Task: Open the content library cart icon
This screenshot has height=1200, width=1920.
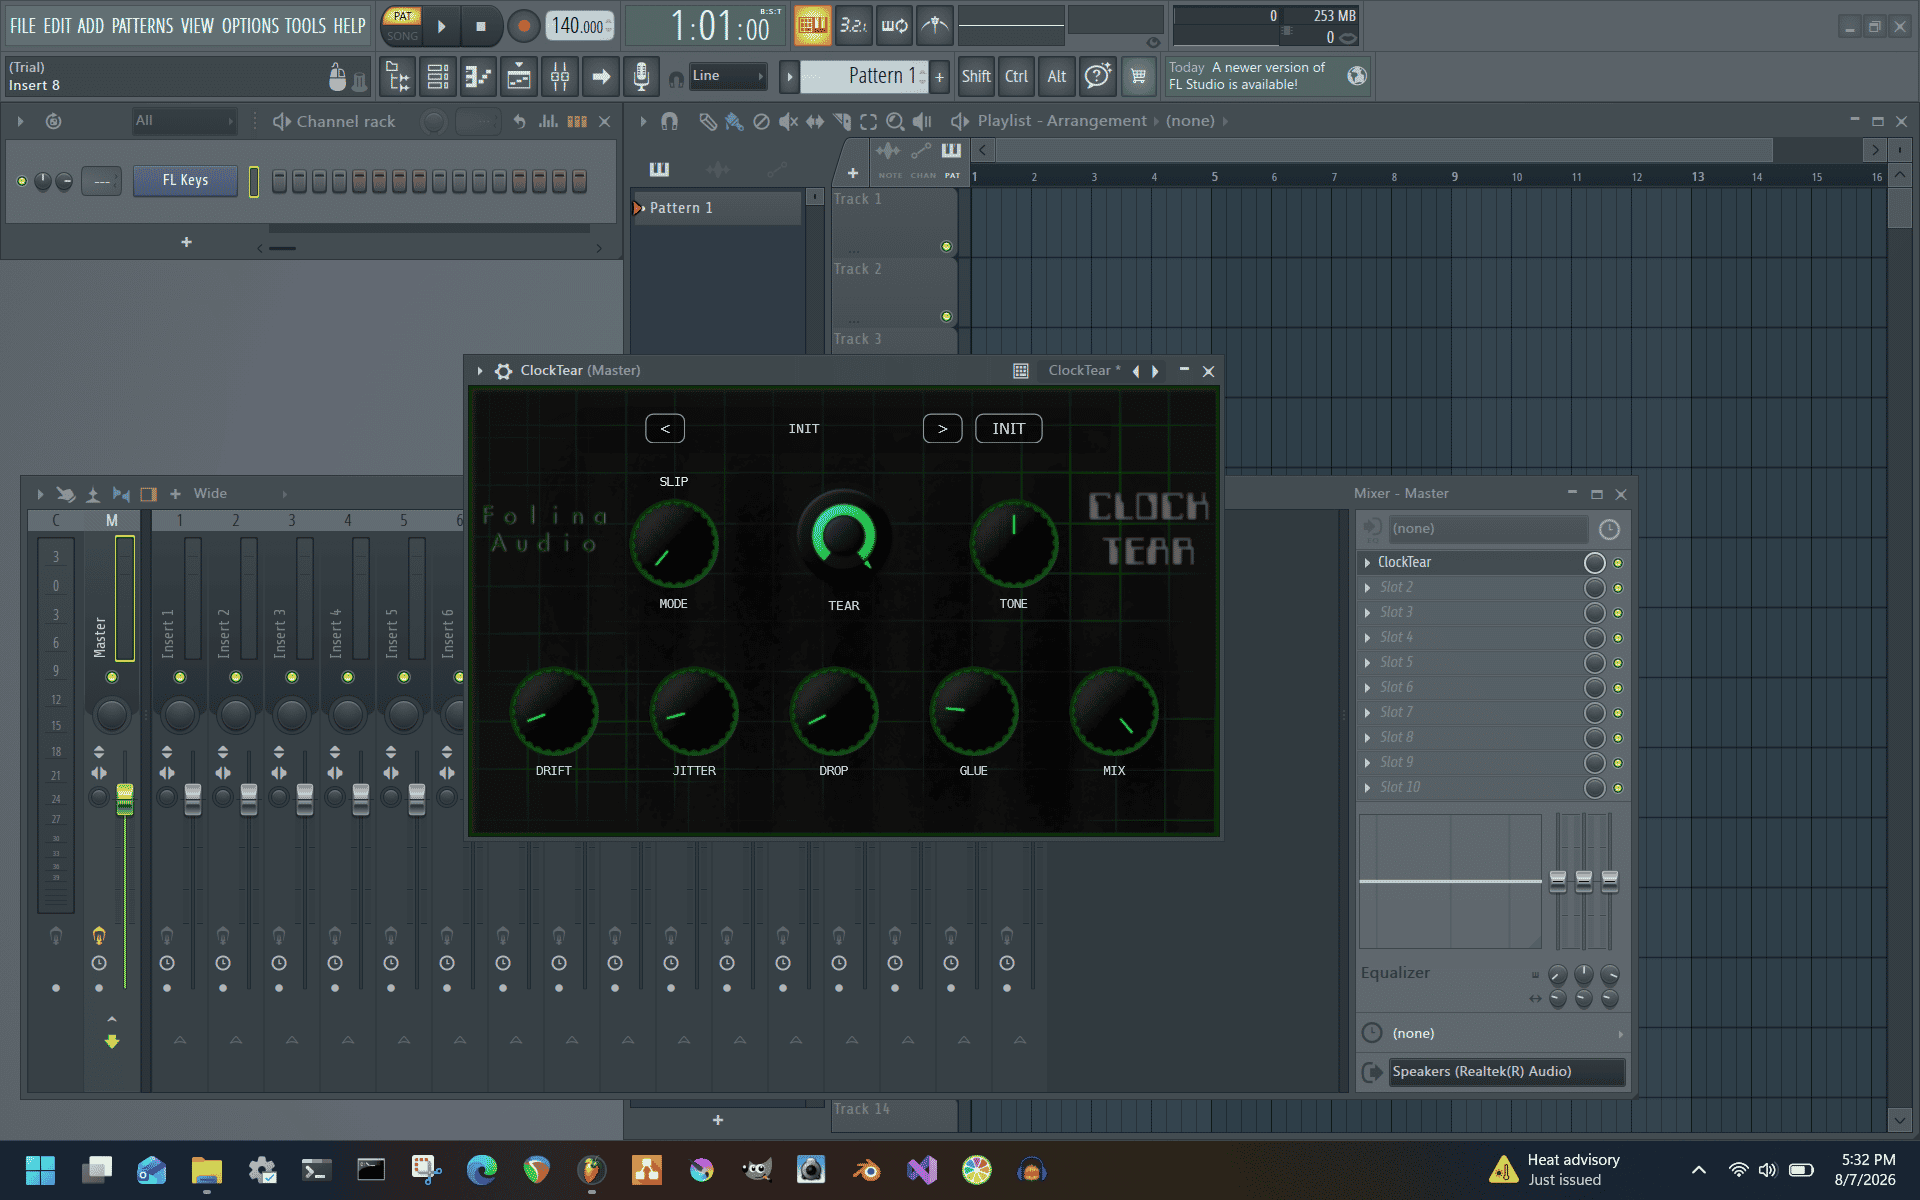Action: click(1138, 76)
